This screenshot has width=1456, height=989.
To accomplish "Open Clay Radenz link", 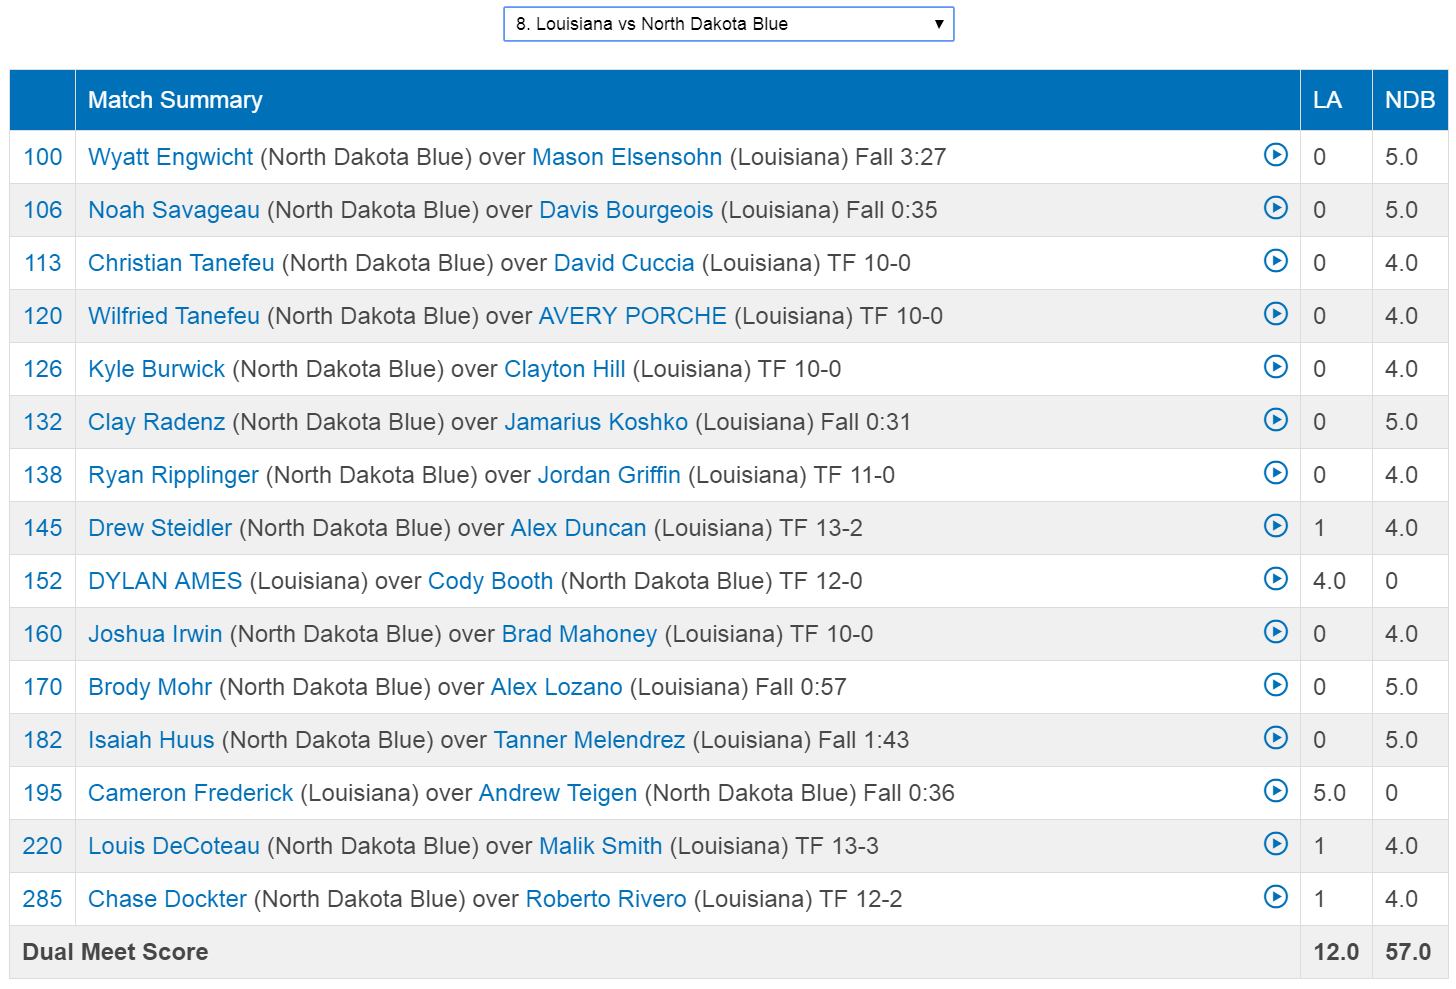I will [x=157, y=422].
